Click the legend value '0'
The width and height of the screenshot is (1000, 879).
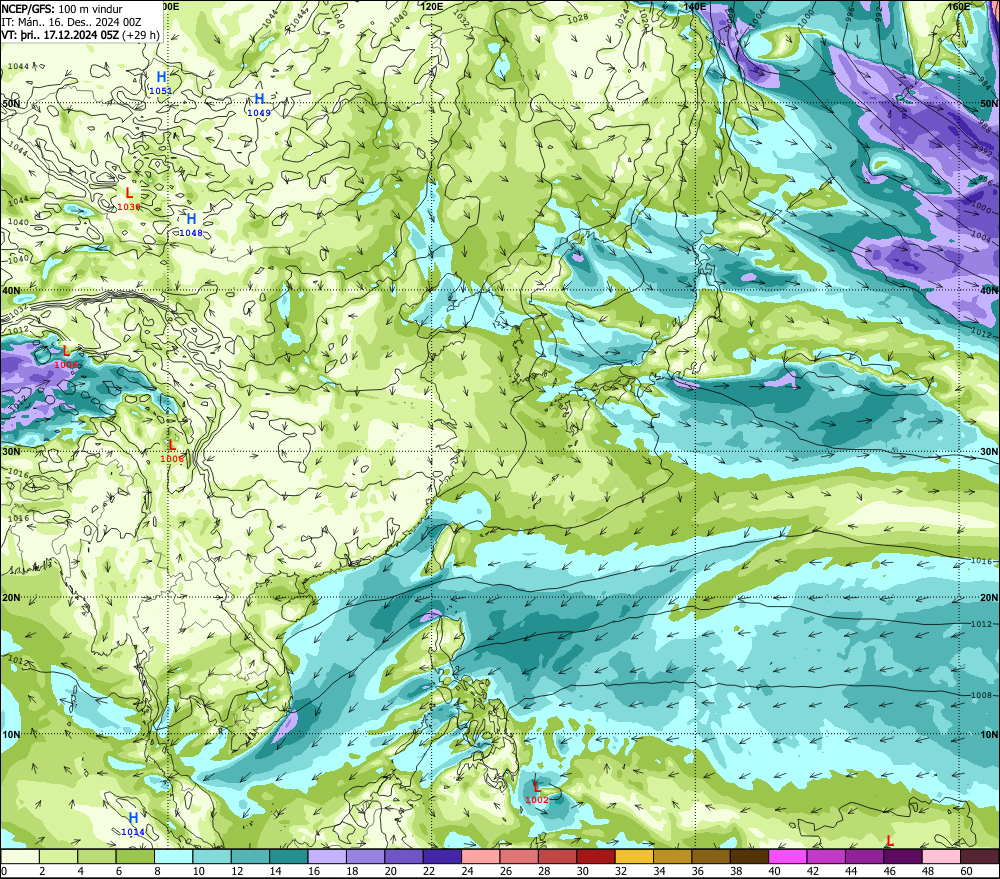coord(4,871)
